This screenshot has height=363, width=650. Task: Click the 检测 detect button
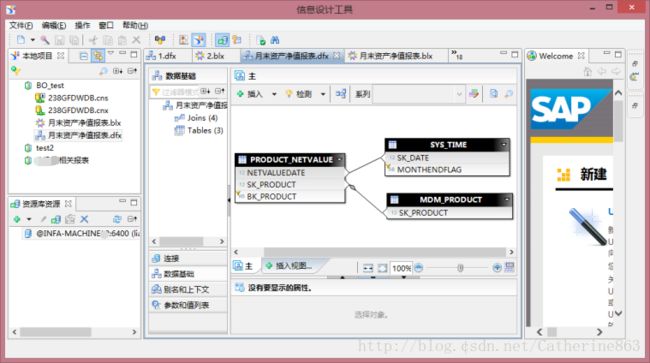point(298,94)
